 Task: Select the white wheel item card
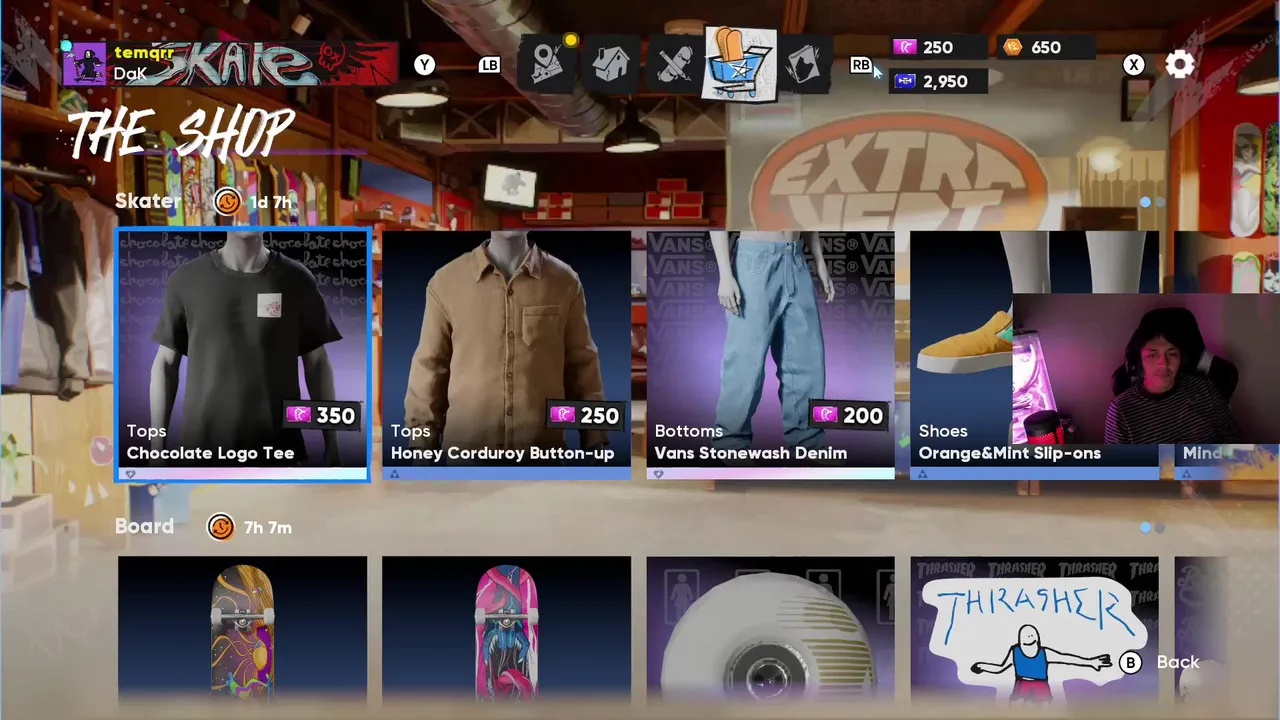771,631
